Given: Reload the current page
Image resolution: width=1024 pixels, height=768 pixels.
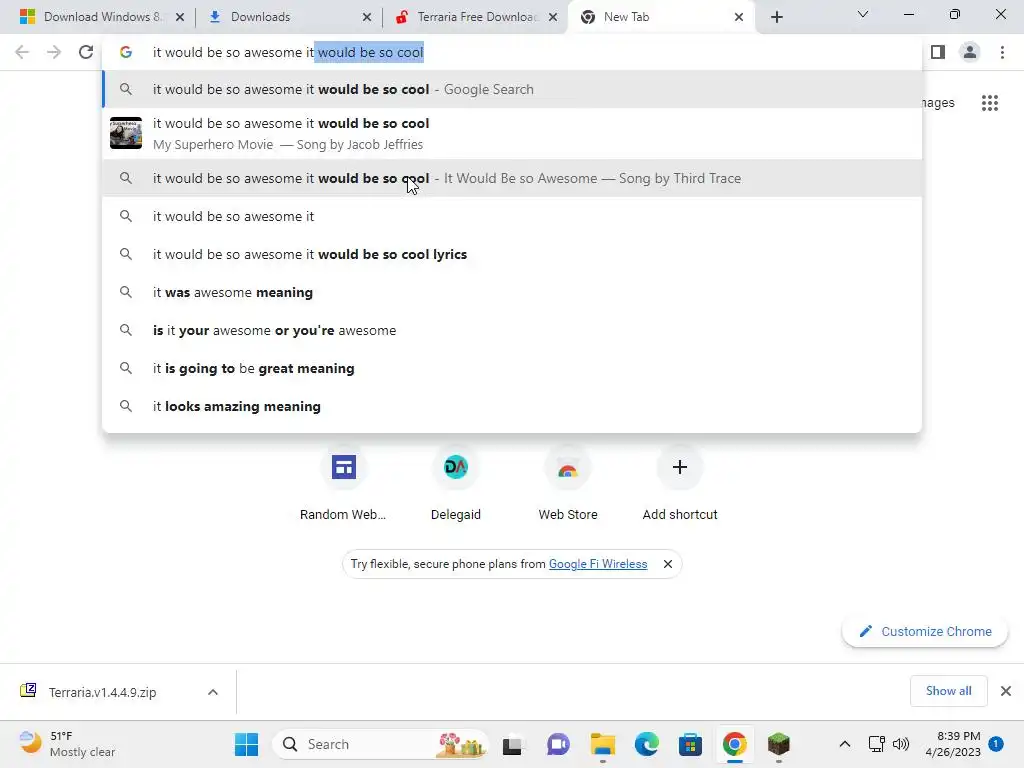Looking at the screenshot, I should (86, 52).
